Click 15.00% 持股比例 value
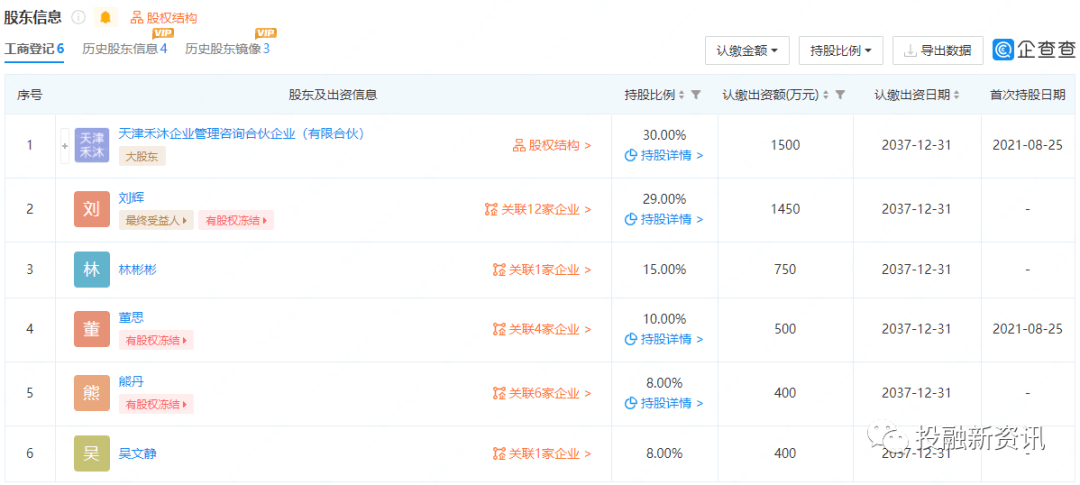 664,269
